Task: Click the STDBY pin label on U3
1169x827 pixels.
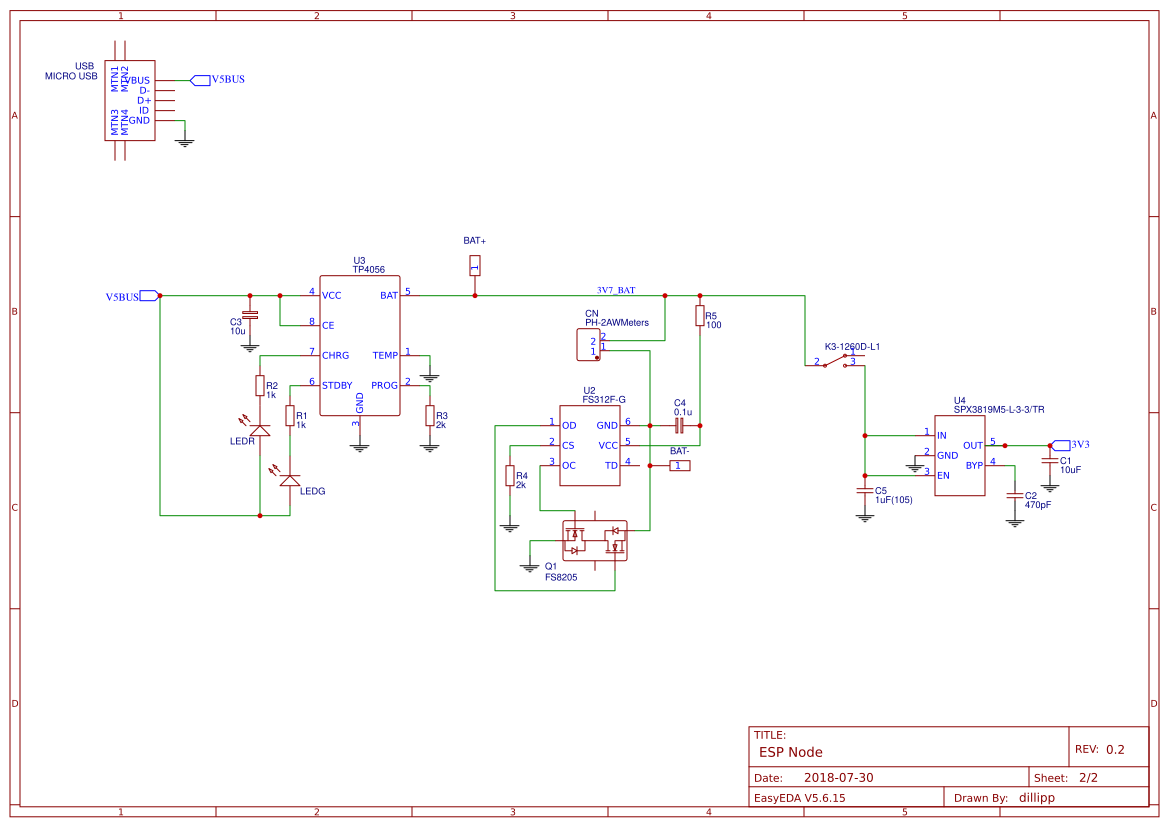Action: 337,386
